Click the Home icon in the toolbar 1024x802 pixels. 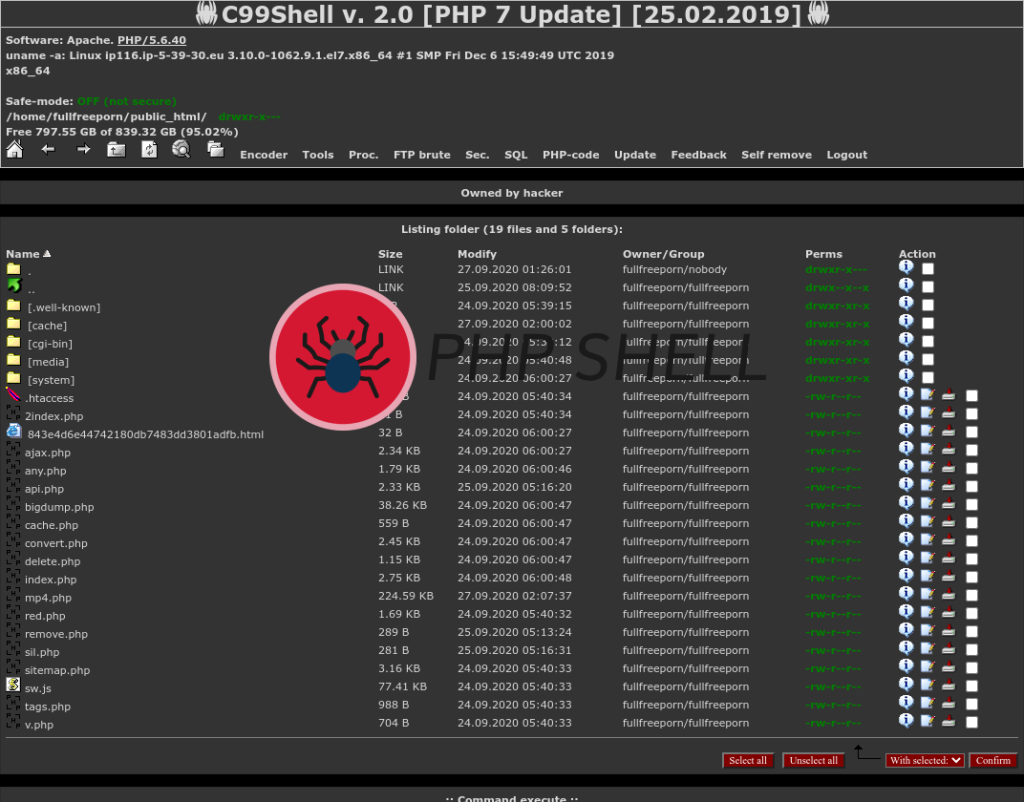coord(14,150)
